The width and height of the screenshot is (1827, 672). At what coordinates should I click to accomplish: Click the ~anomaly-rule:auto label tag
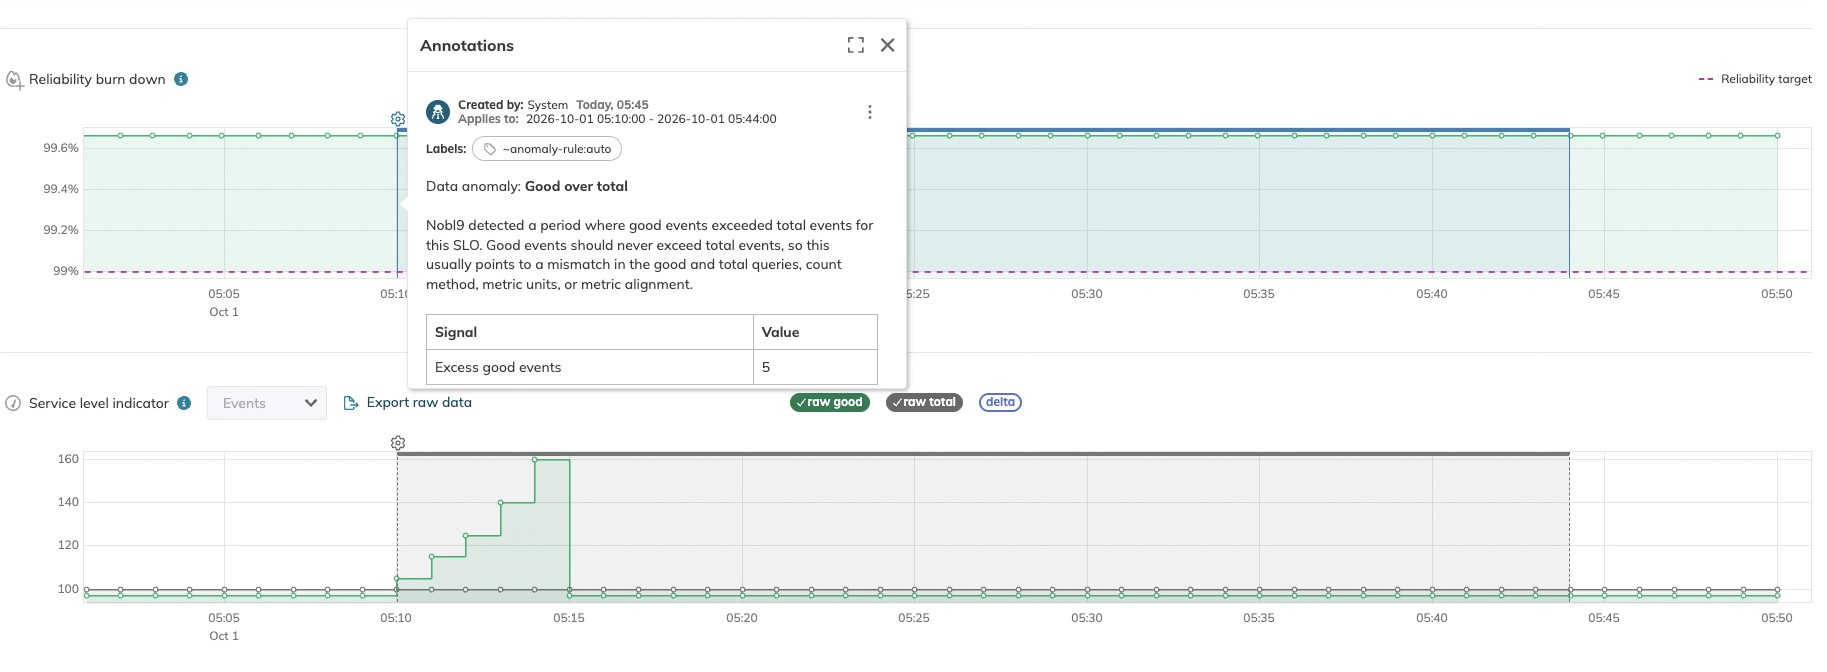(547, 149)
